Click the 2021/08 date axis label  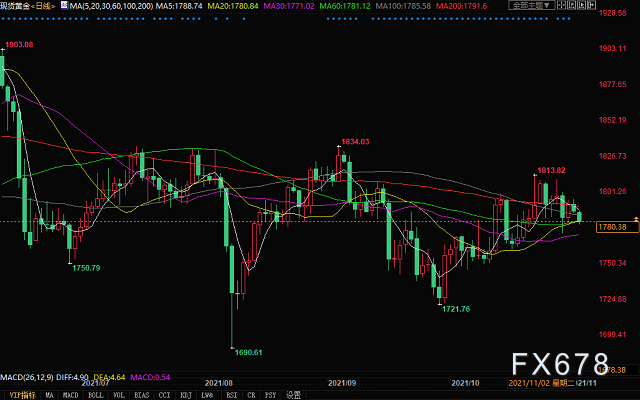(x=219, y=383)
